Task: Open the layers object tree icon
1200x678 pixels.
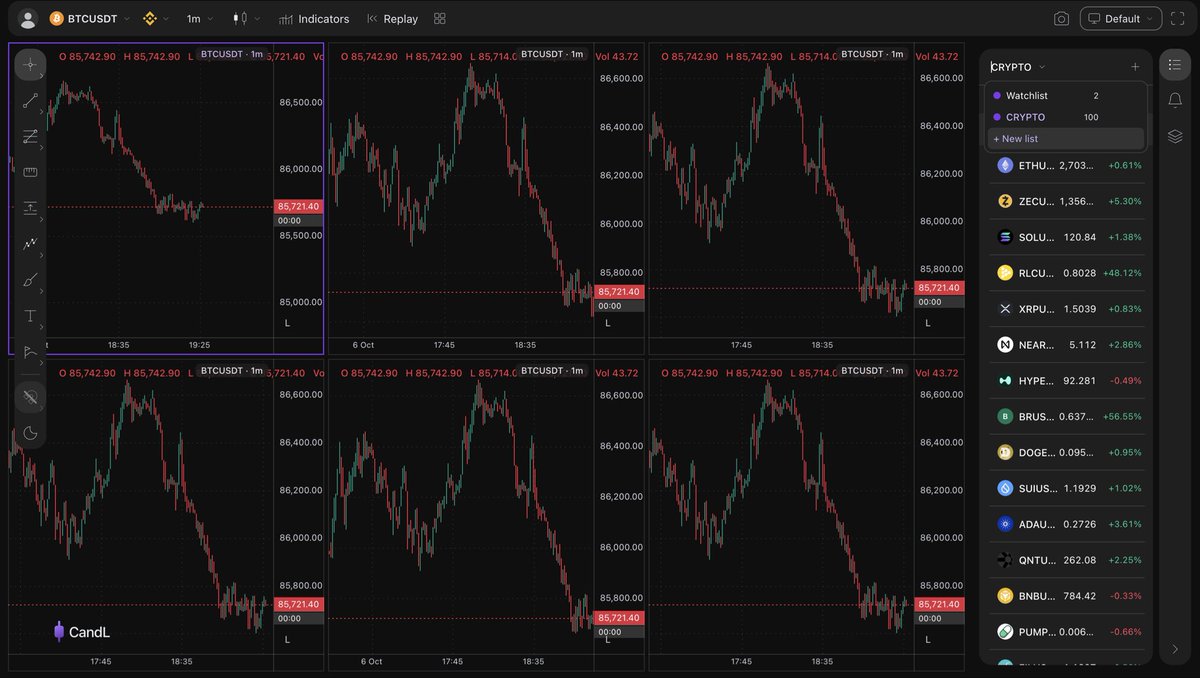Action: tap(1175, 136)
